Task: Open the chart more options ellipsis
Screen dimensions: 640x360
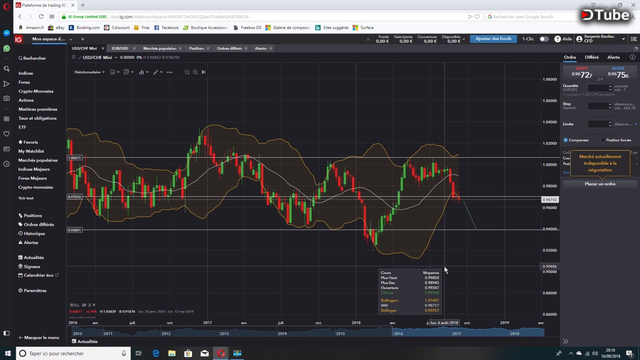Action: coord(169,72)
